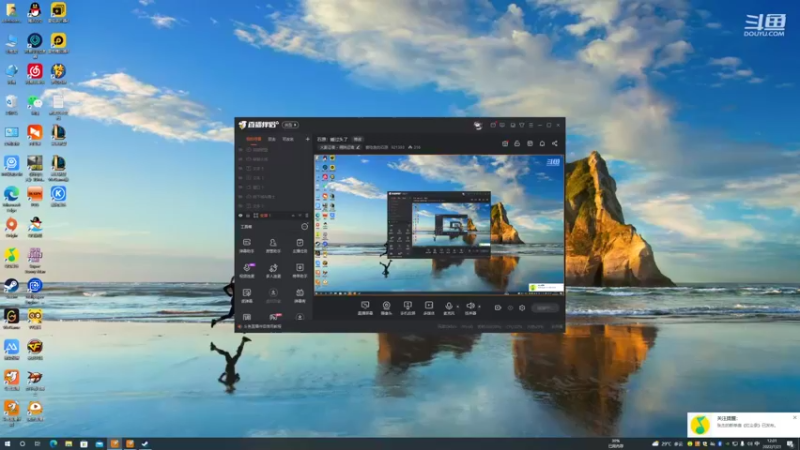Open the shield icon in Douyu title bar
The image size is (800, 450).
pos(521,125)
